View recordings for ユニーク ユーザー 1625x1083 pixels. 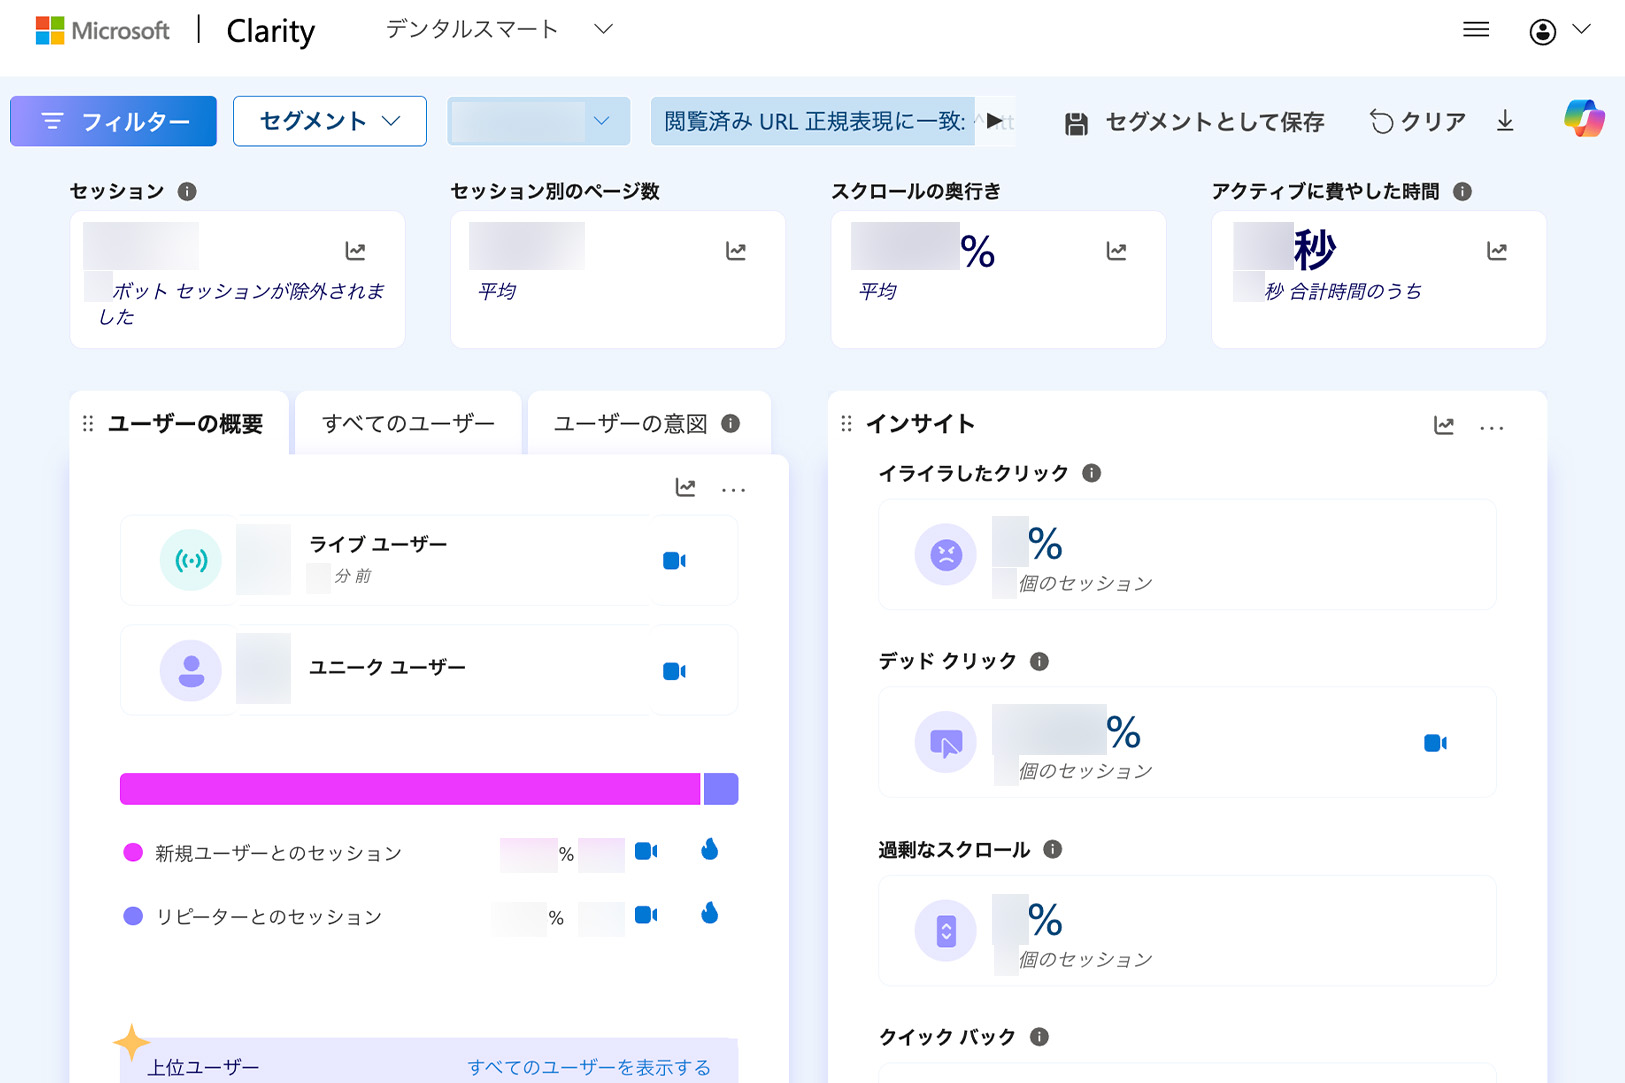pyautogui.click(x=674, y=671)
